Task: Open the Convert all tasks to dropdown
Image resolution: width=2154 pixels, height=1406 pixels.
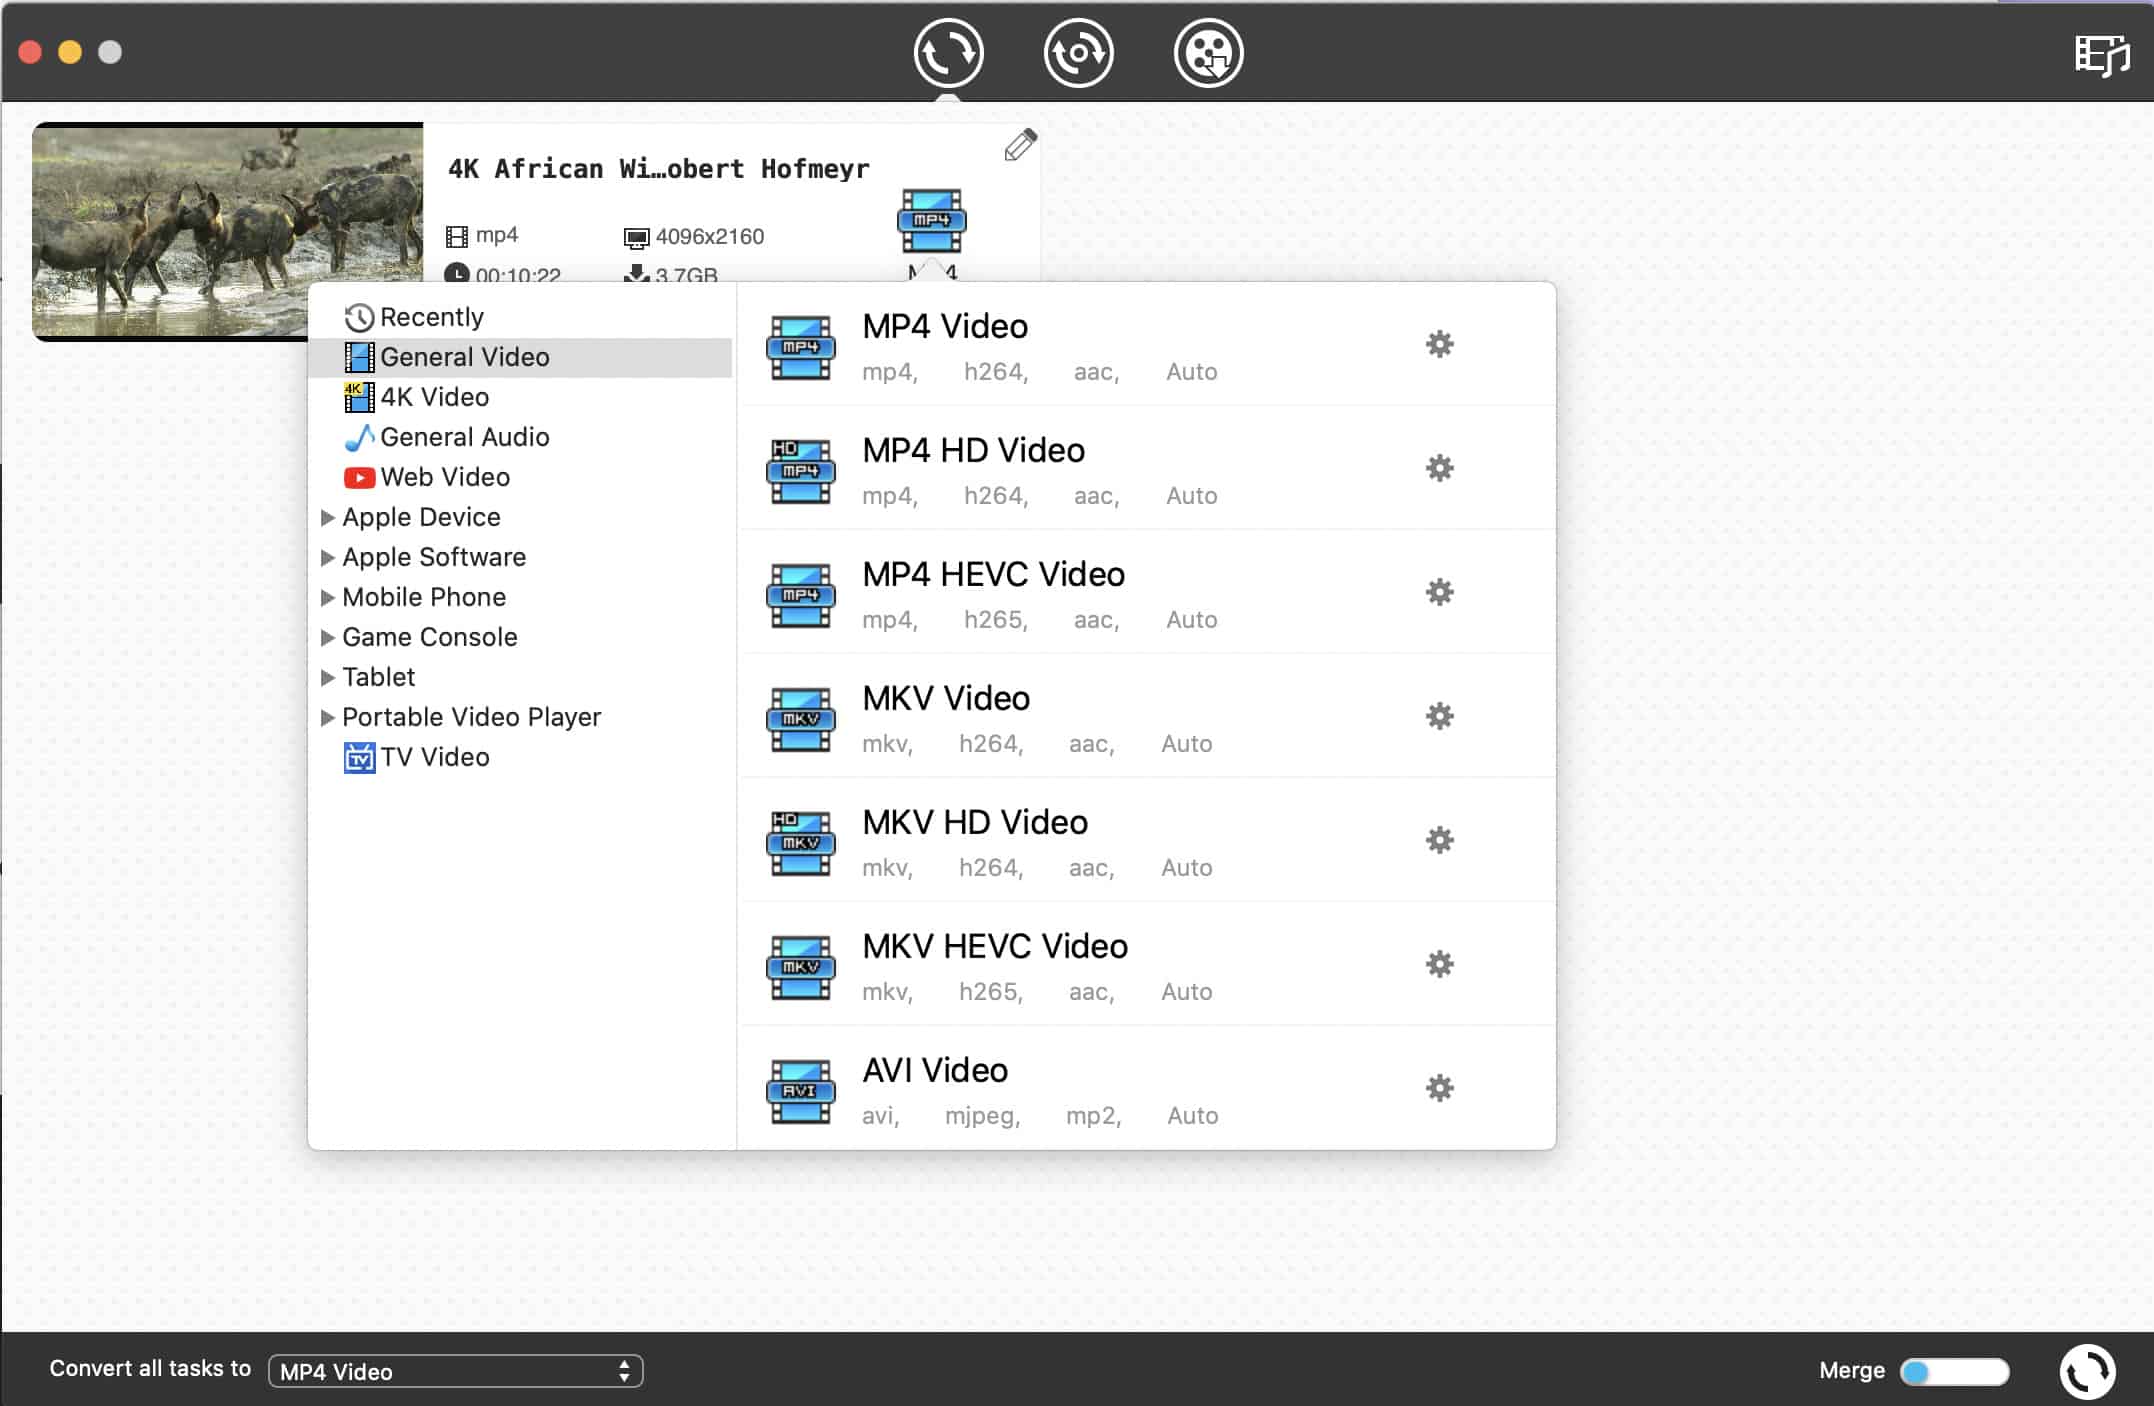Action: [x=455, y=1371]
